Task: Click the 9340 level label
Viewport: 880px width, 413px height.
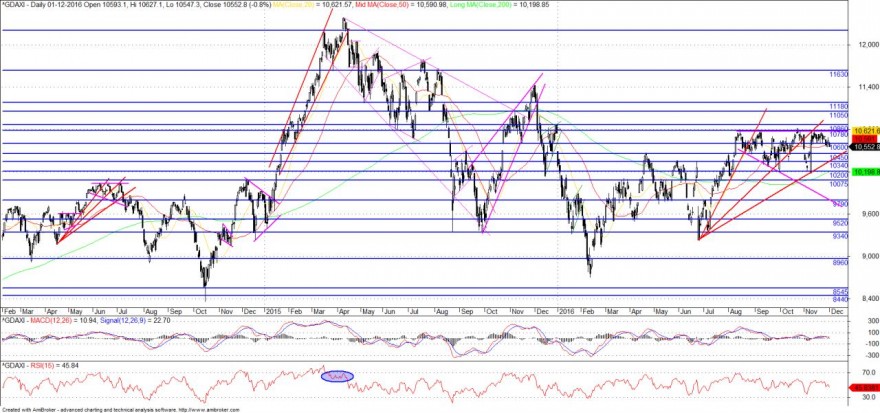Action: 840,236
